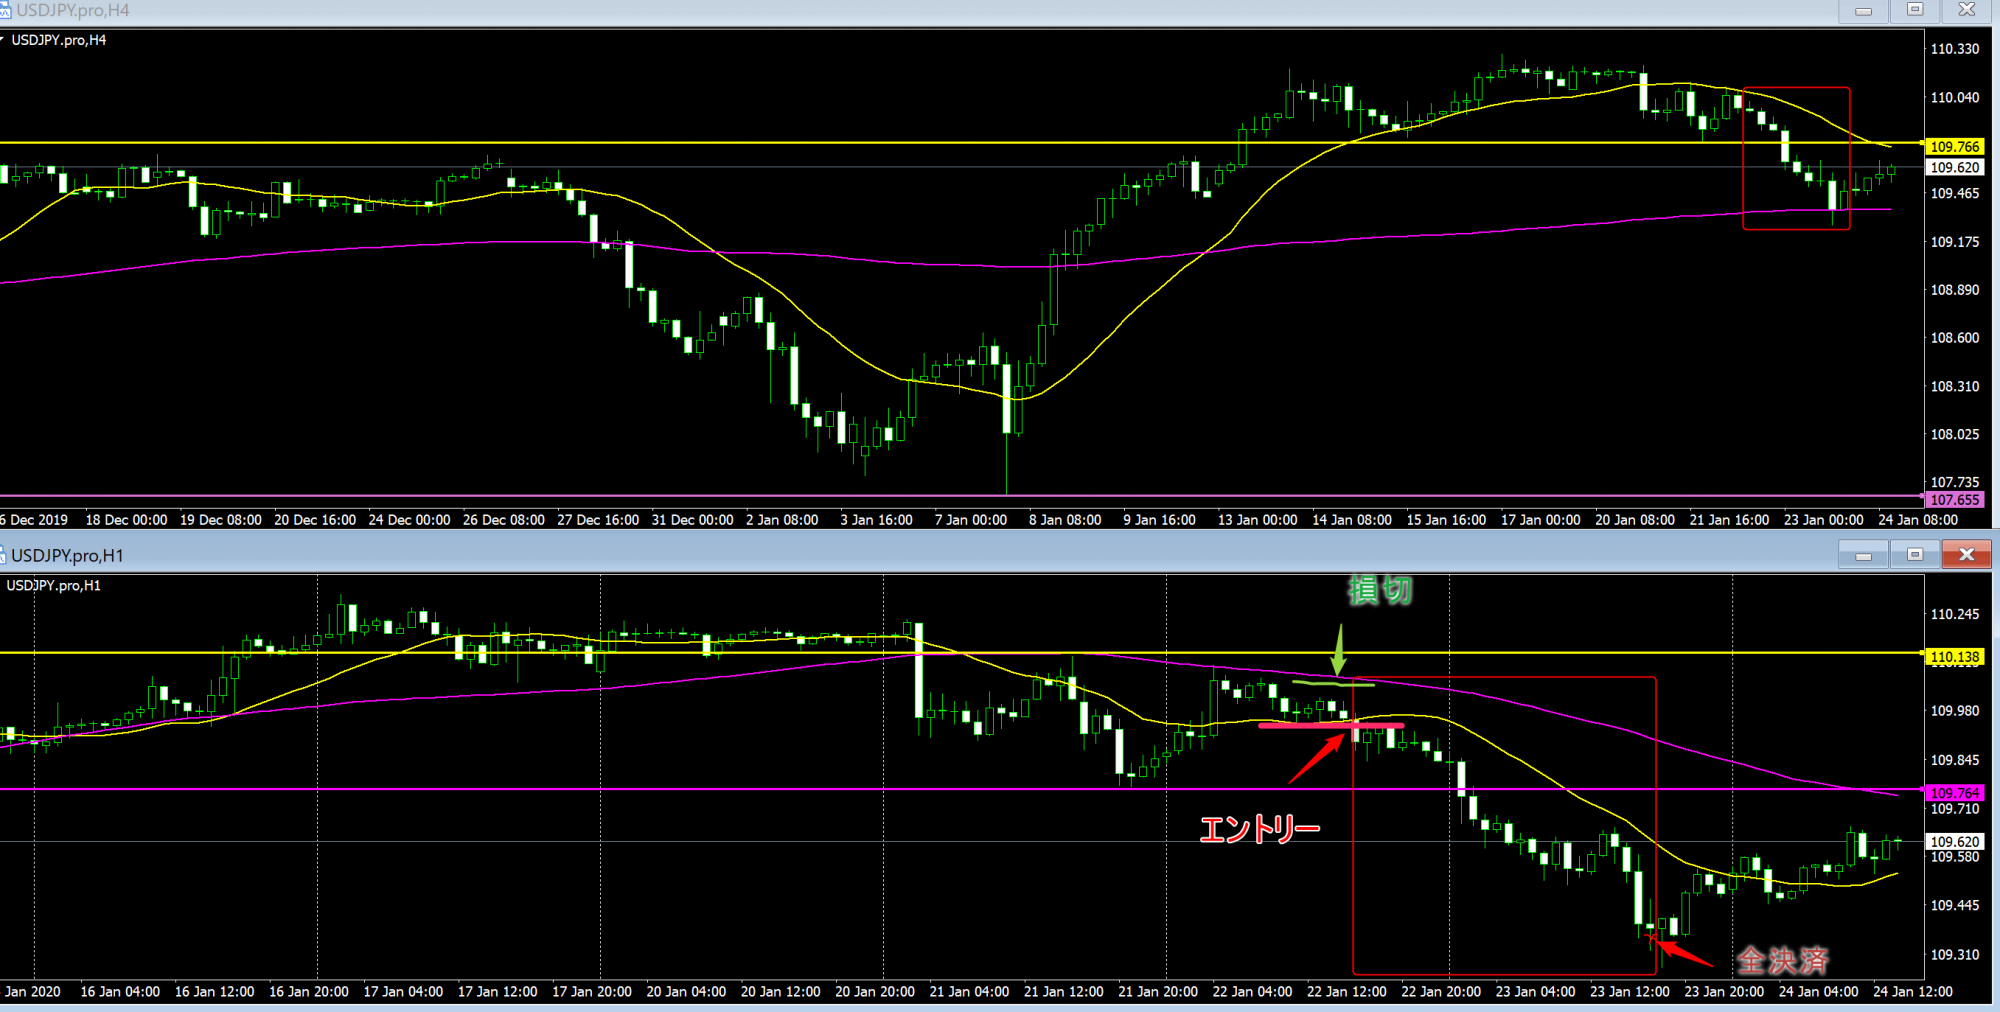Click the chart icon in H4 title bar
Screen dimensions: 2000x1012
[5, 10]
